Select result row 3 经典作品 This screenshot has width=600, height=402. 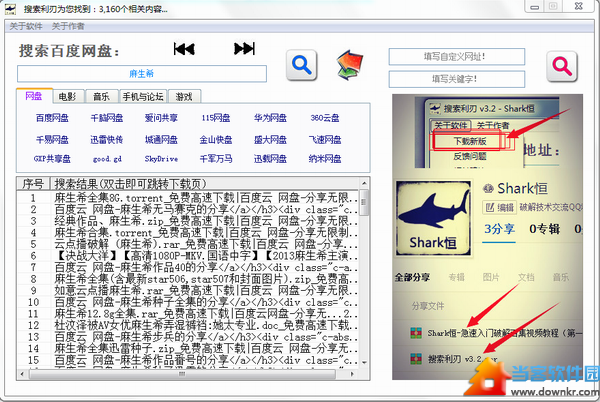pos(188,221)
